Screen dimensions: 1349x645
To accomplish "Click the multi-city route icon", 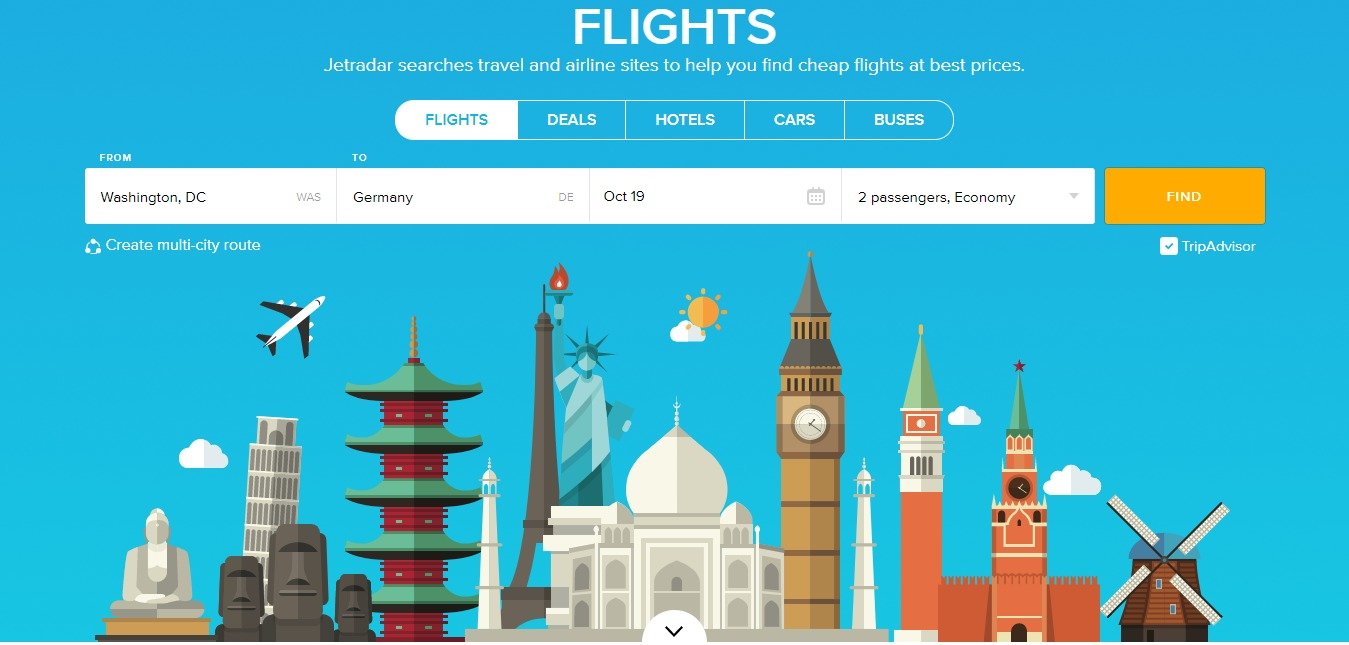I will (x=93, y=246).
